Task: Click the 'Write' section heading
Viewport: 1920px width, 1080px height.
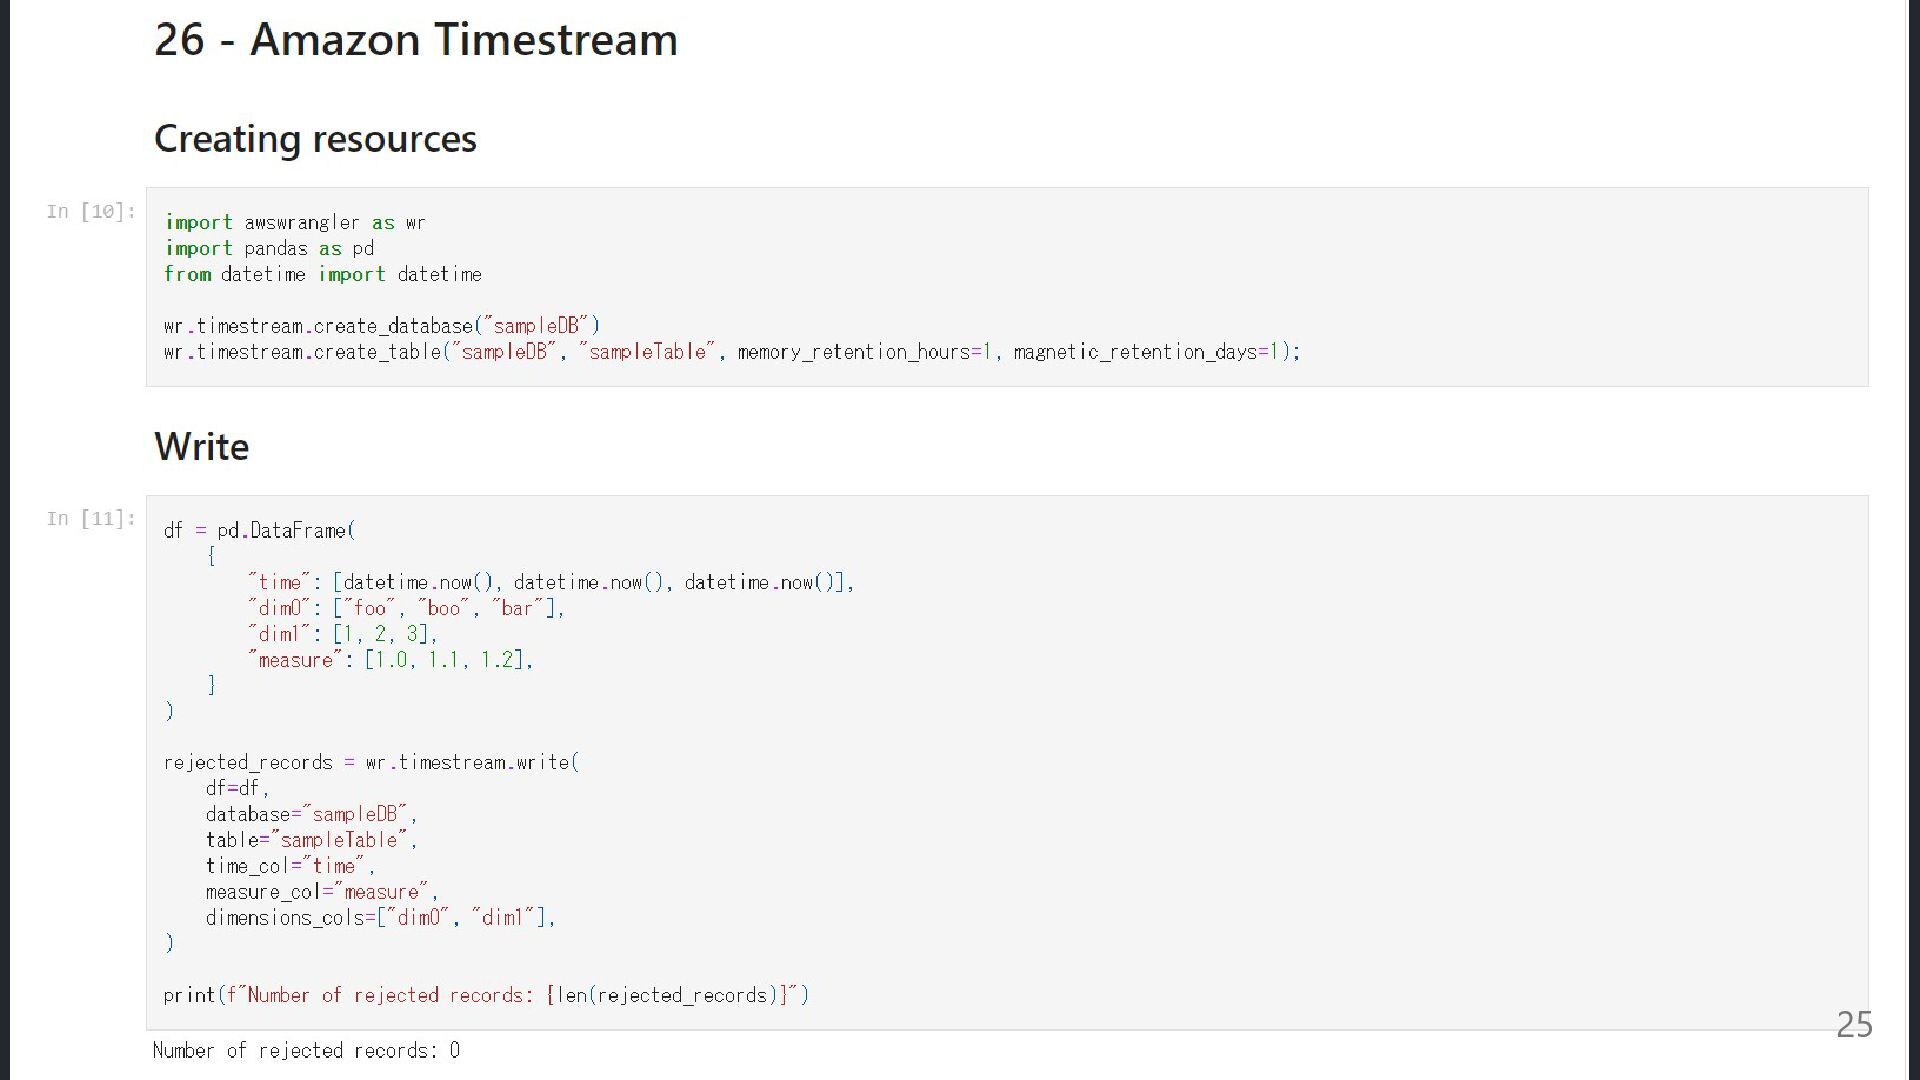Action: (x=201, y=446)
